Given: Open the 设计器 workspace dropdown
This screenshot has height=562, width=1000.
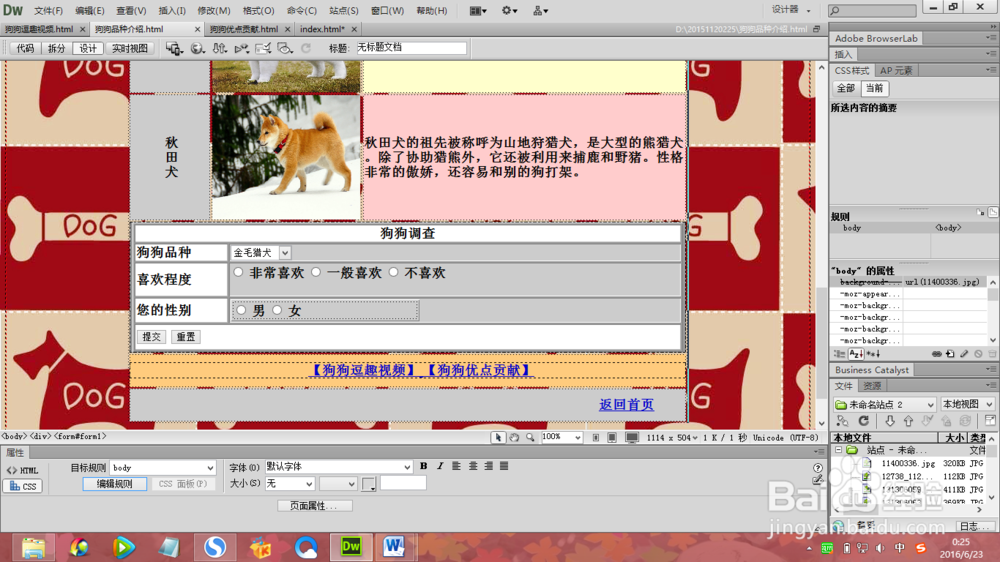Looking at the screenshot, I should click(791, 10).
